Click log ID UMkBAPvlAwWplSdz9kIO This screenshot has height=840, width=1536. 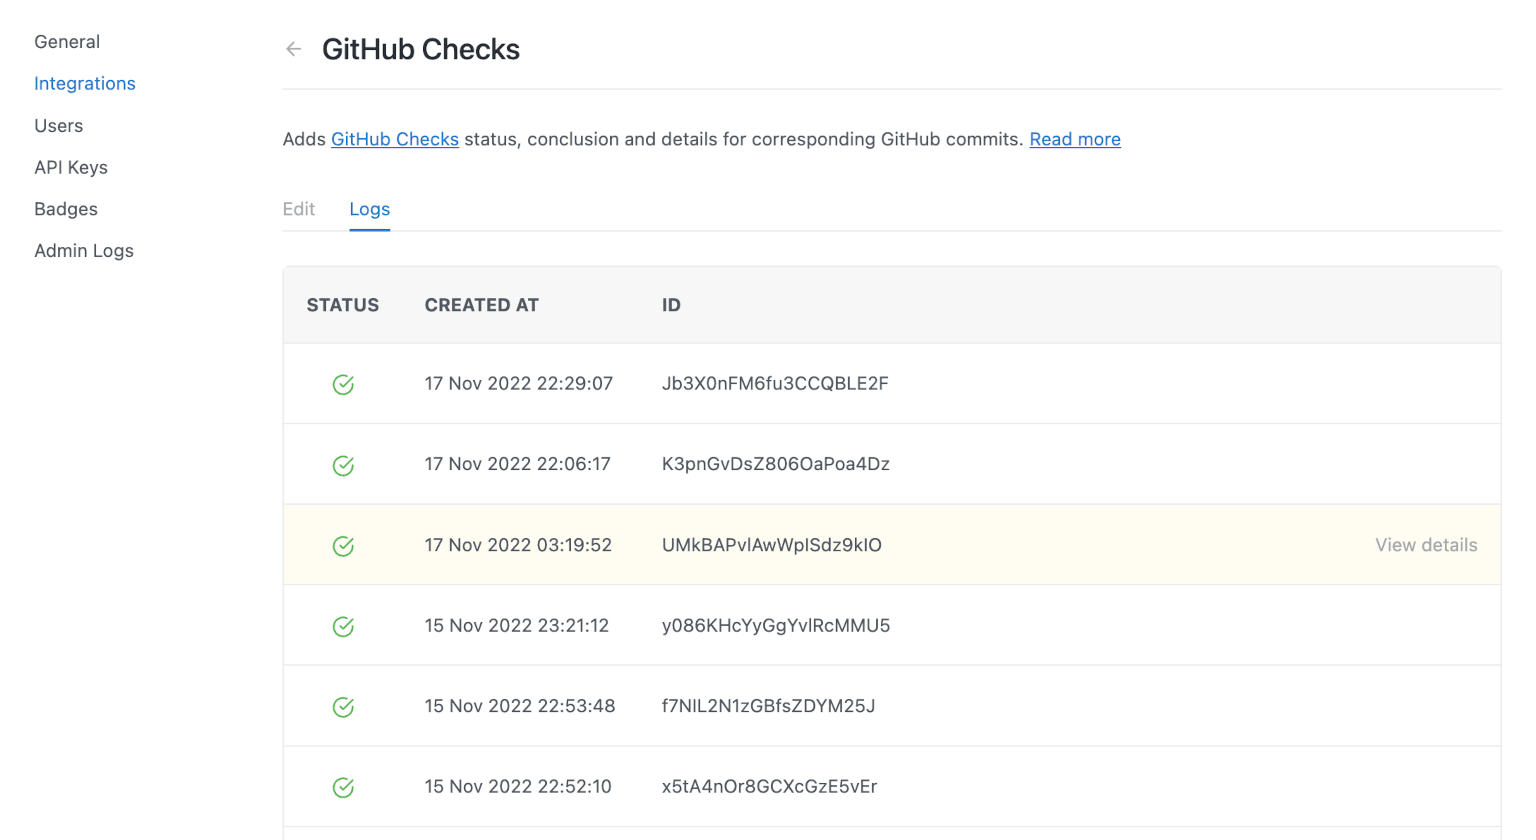(x=772, y=545)
